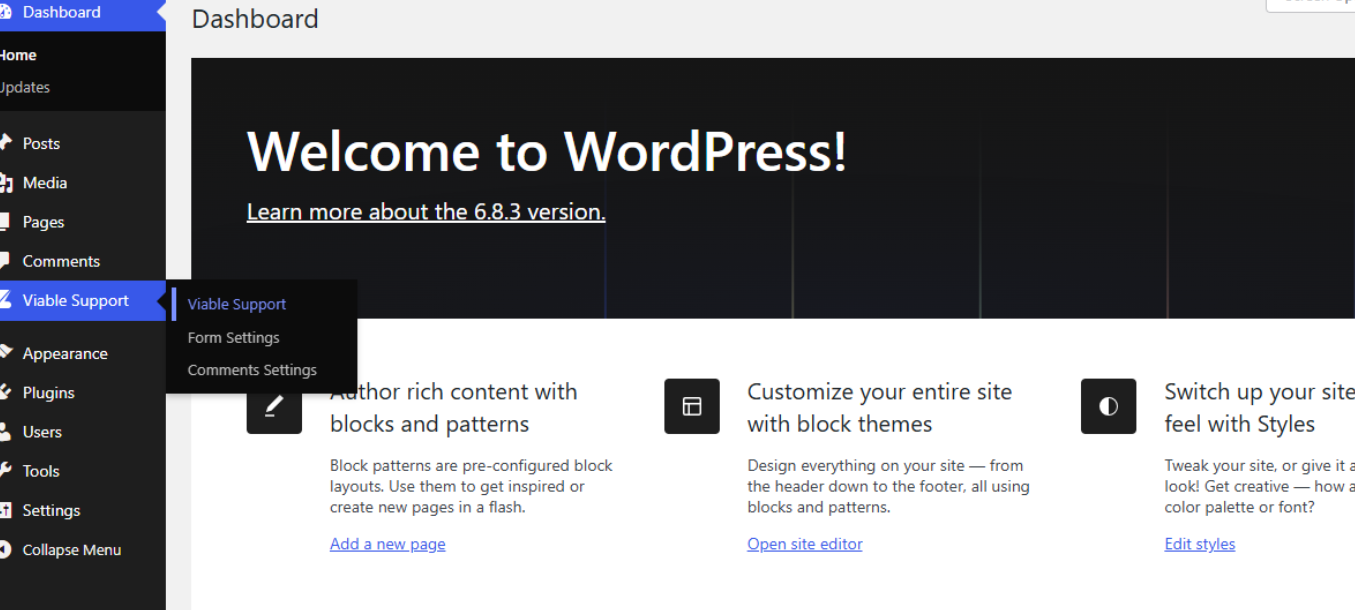The height and width of the screenshot is (610, 1355).
Task: Click the 'Open site editor' link
Action: tap(804, 544)
